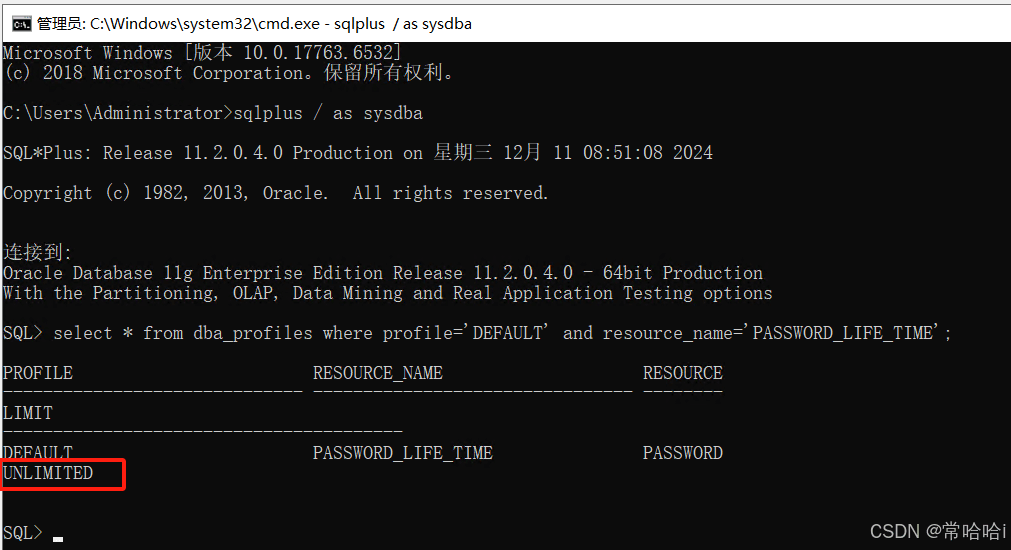The width and height of the screenshot is (1011, 550).
Task: Click the PASSWORD resource type value
Action: [x=682, y=453]
